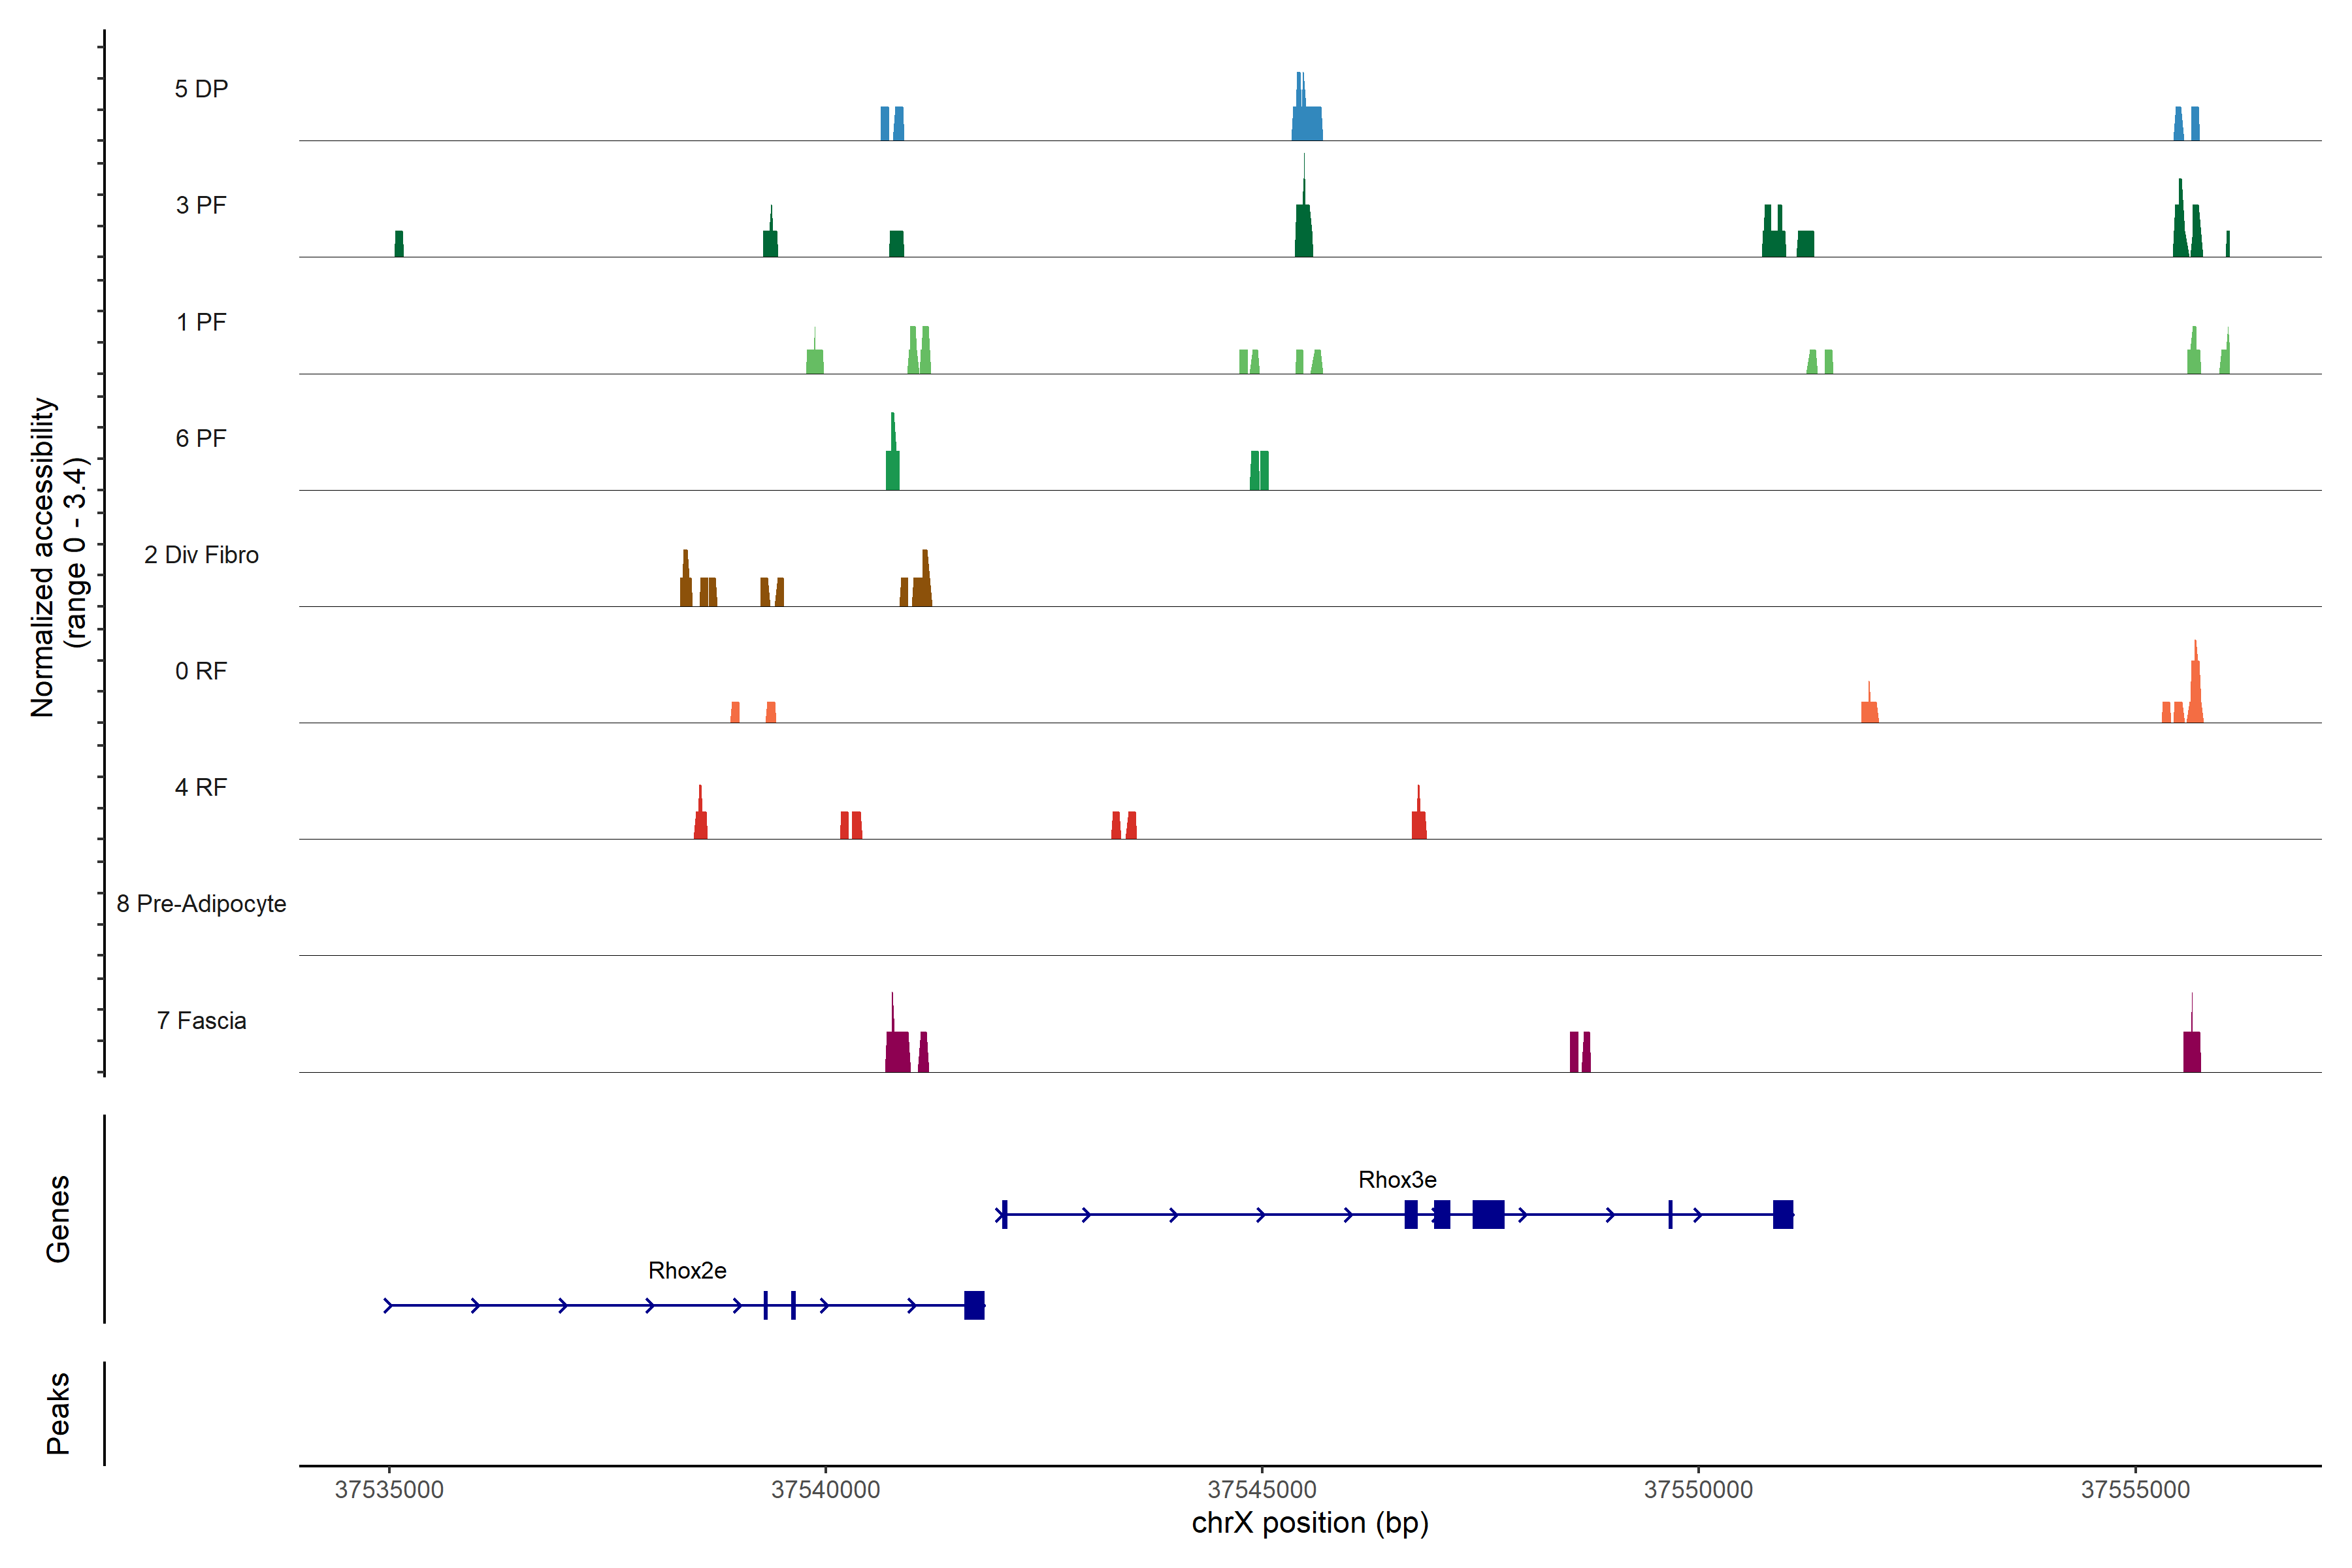The image size is (2352, 1568).
Task: Click the Rhox2e gene label
Action: click(687, 1270)
